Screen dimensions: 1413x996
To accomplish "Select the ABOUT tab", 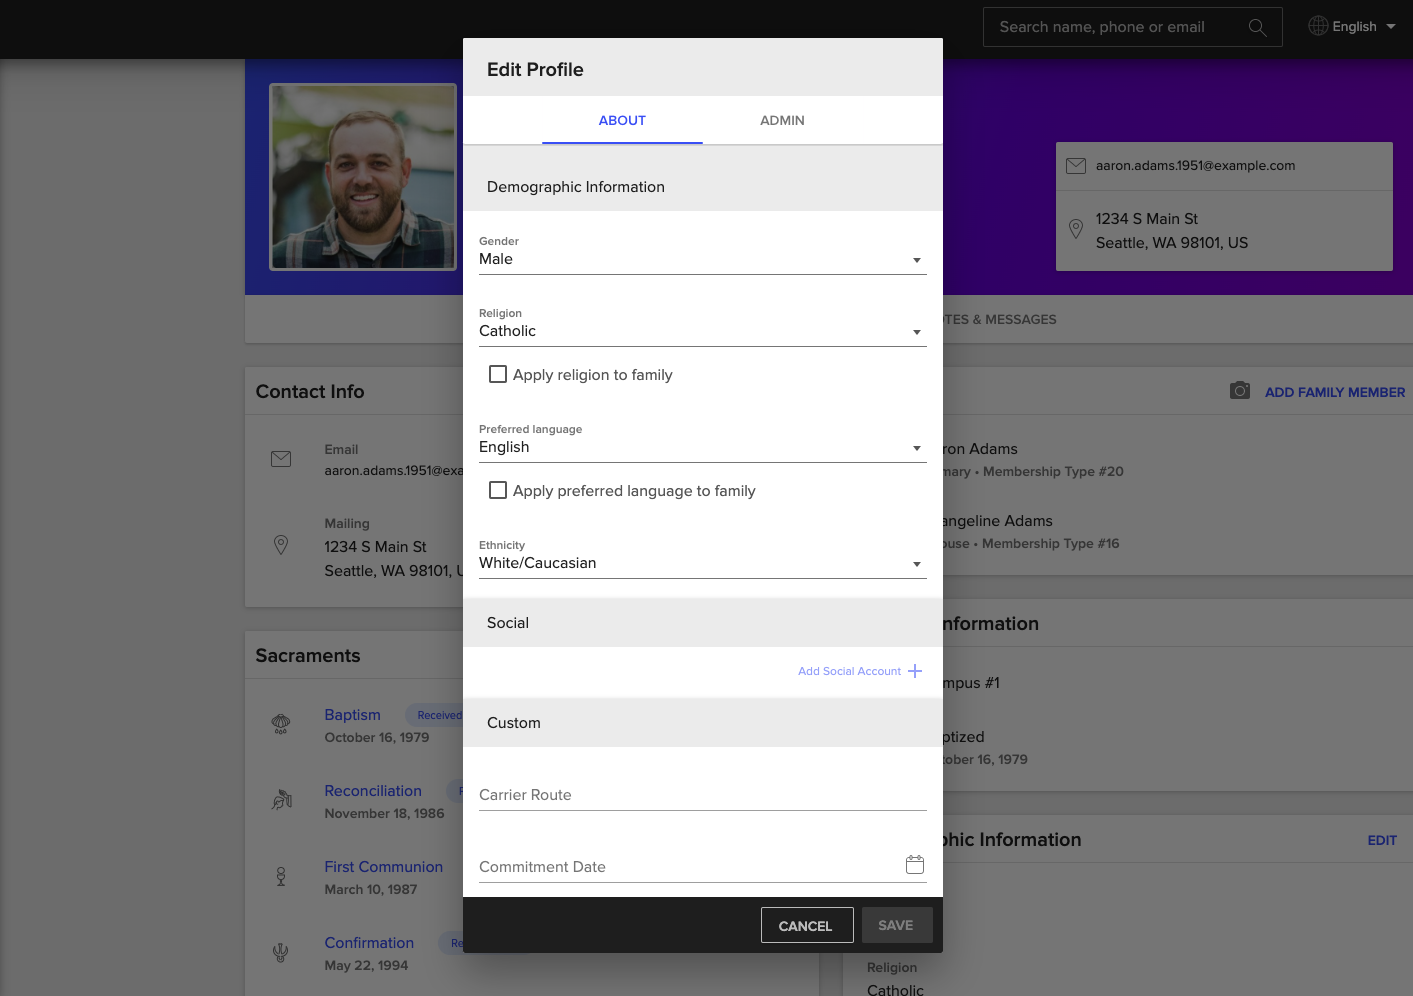I will [x=621, y=120].
